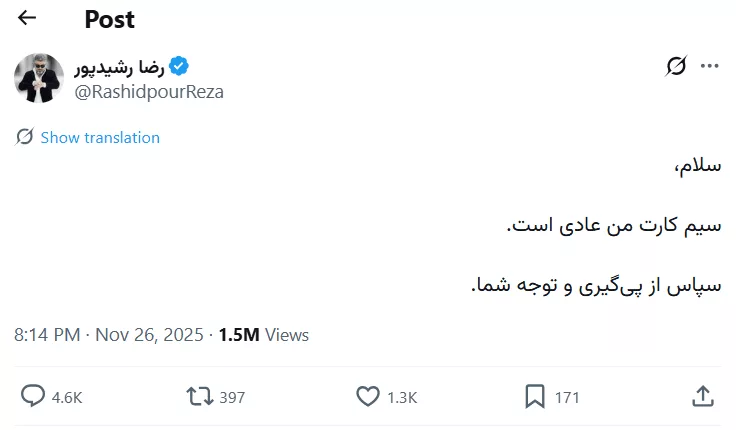Click the 171 bookmarks count

point(567,397)
